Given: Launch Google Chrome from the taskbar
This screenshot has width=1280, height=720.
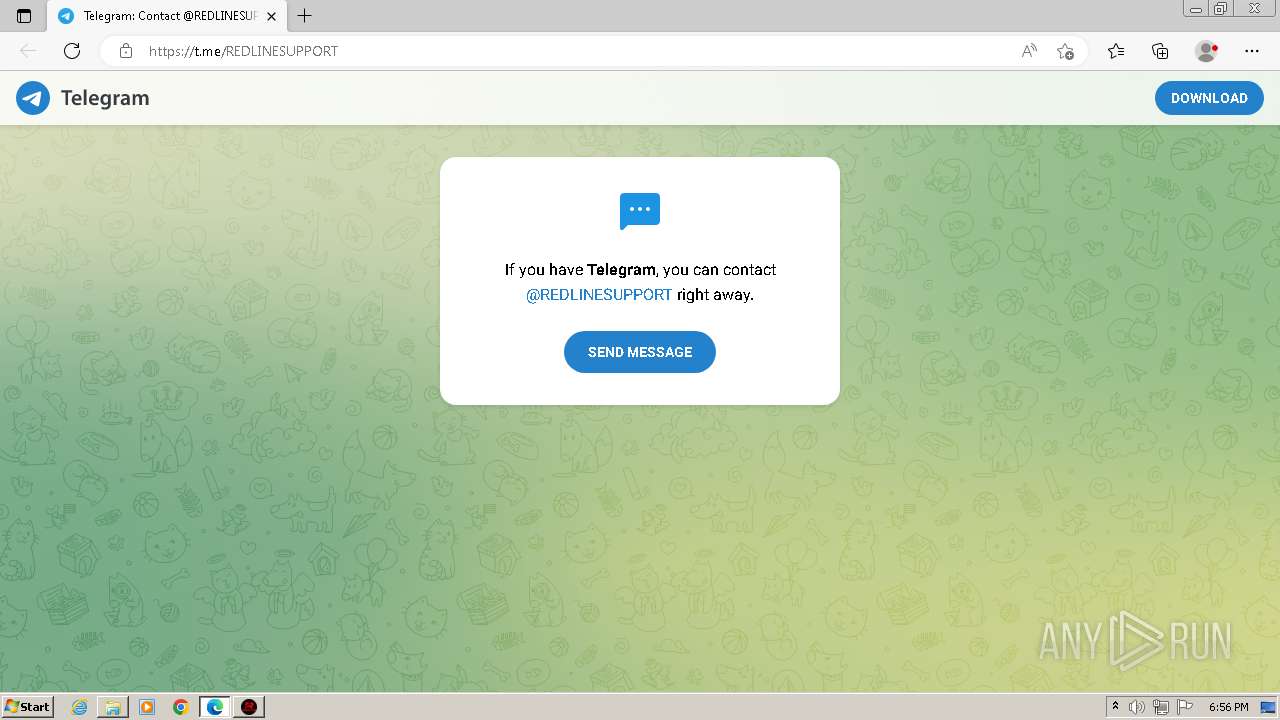Looking at the screenshot, I should point(181,707).
